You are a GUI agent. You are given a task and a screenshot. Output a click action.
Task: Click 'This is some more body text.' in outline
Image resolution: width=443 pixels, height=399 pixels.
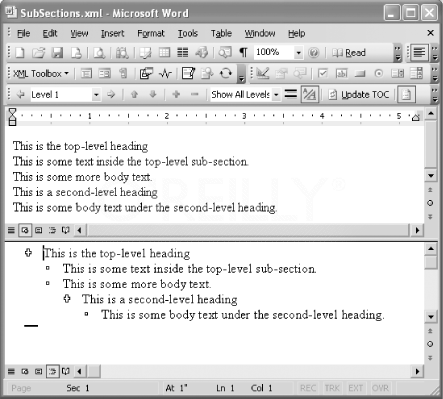[137, 284]
